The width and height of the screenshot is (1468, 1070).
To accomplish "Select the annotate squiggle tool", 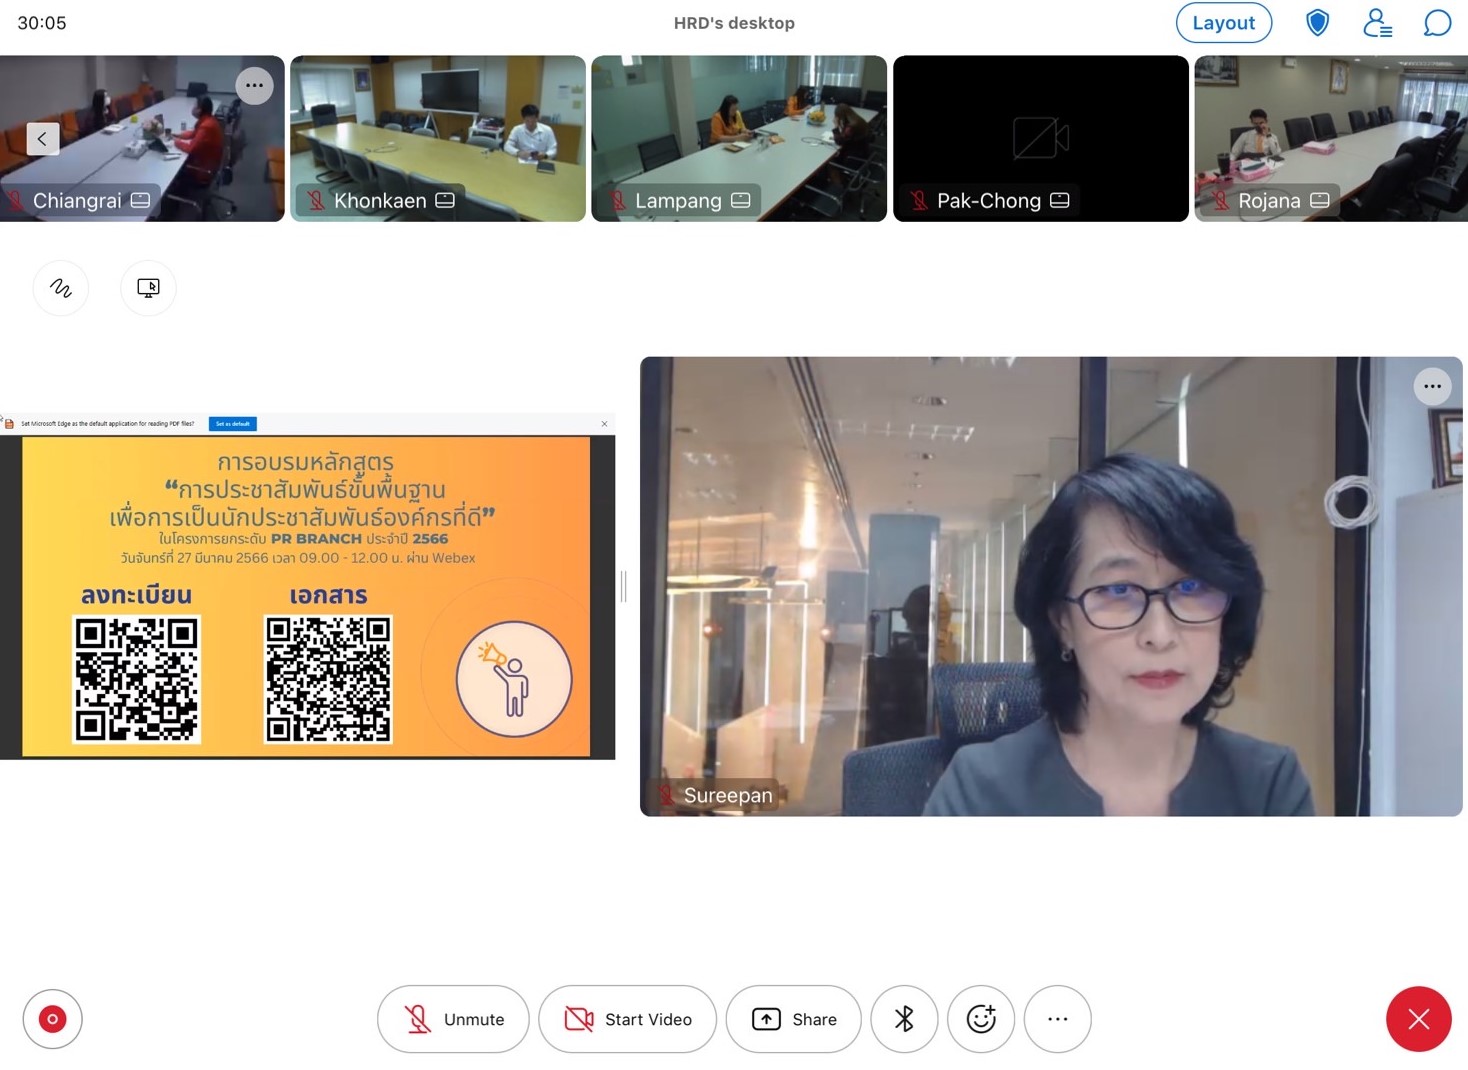I will pyautogui.click(x=61, y=288).
